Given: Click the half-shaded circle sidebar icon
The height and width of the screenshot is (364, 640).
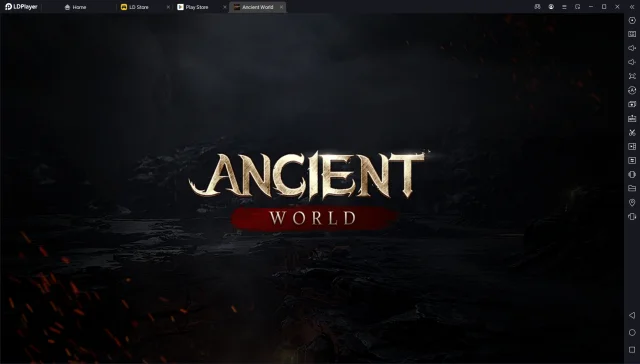Looking at the screenshot, I should click(632, 174).
